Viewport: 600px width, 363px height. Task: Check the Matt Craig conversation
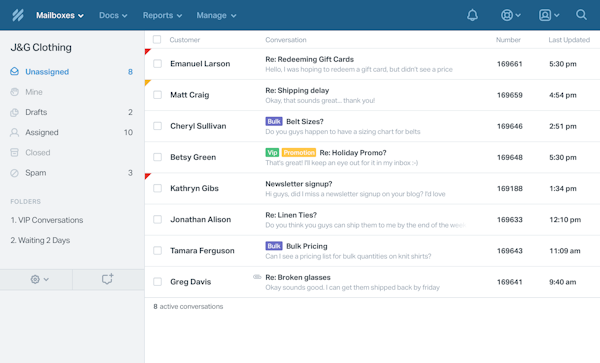tap(157, 95)
